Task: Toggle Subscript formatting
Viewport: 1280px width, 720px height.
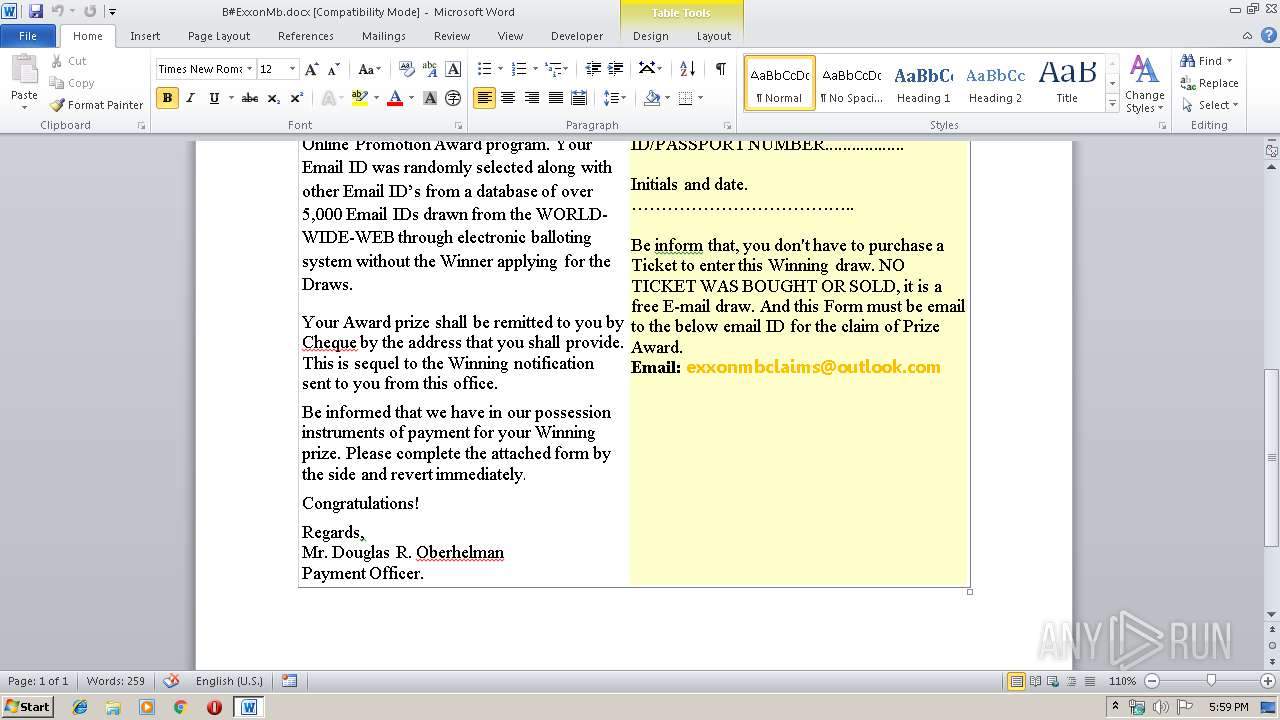Action: [274, 98]
